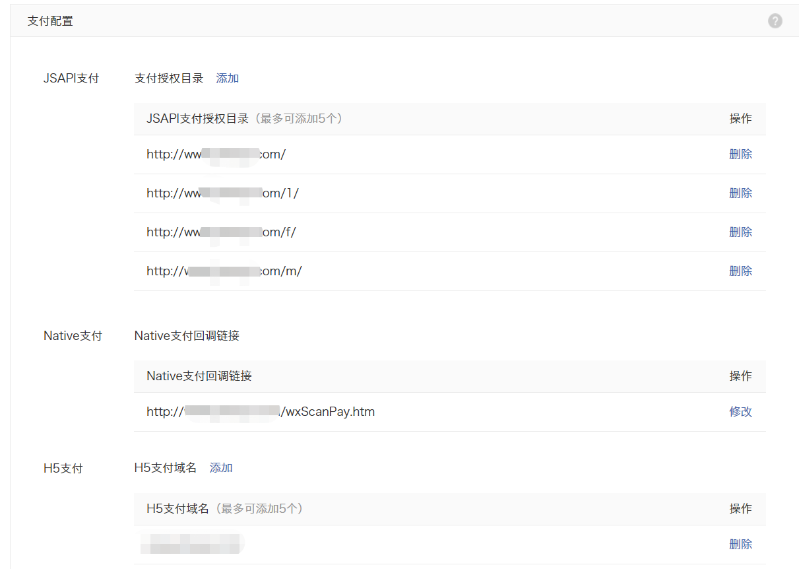Open the help question mark icon

click(x=775, y=21)
